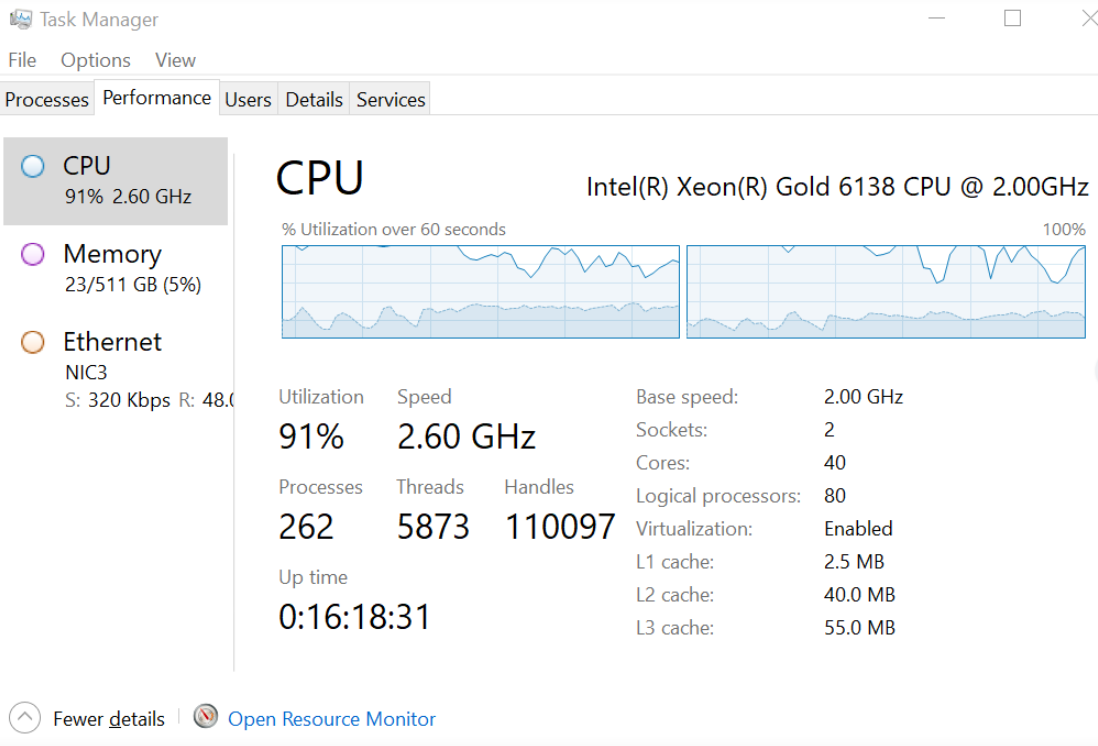Click the Open Resource Monitor link
Screen dimensions: 1098x746
tap(332, 719)
